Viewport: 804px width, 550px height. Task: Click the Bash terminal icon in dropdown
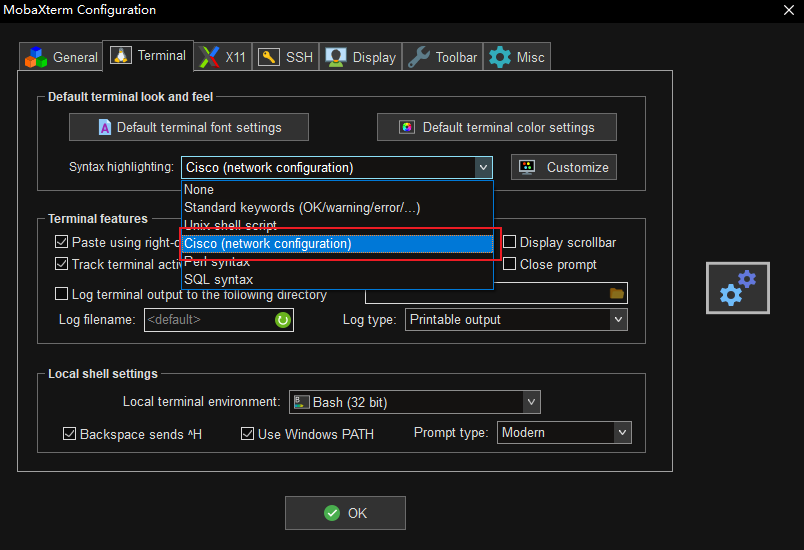(302, 402)
